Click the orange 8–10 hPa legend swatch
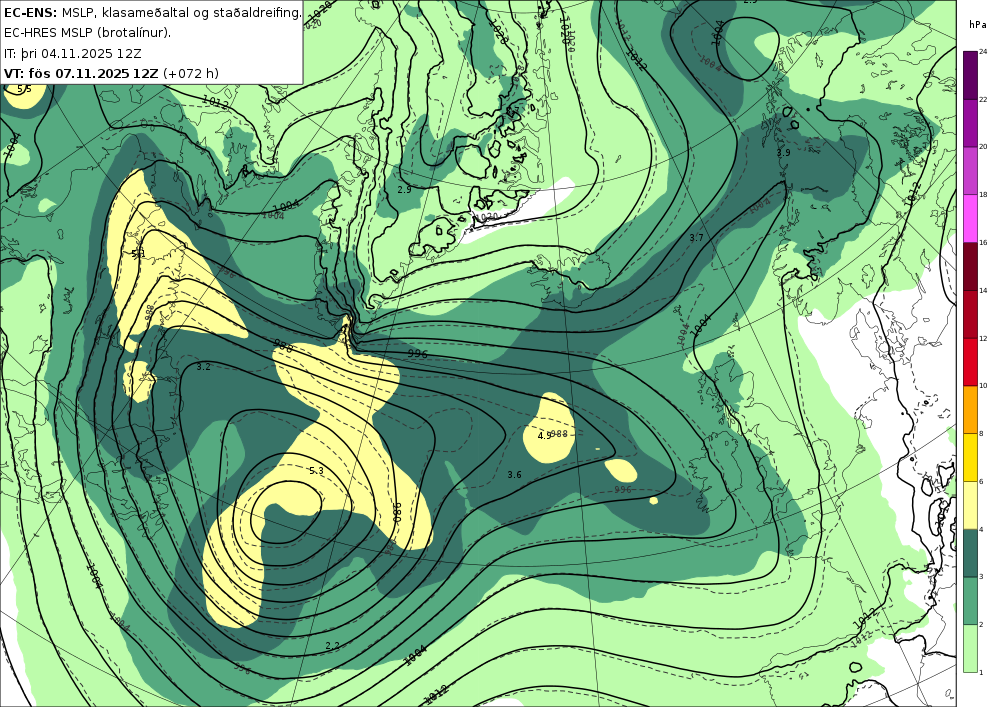 [970, 409]
